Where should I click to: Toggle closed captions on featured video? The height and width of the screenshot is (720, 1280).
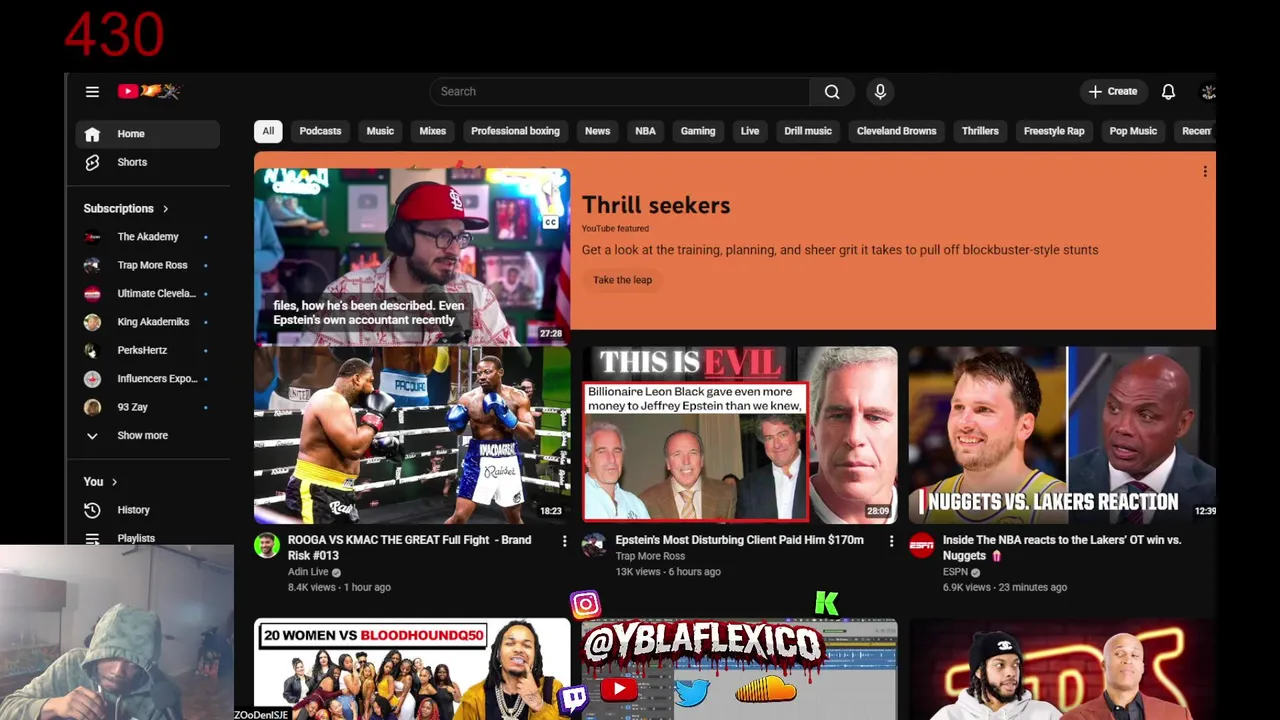point(550,222)
